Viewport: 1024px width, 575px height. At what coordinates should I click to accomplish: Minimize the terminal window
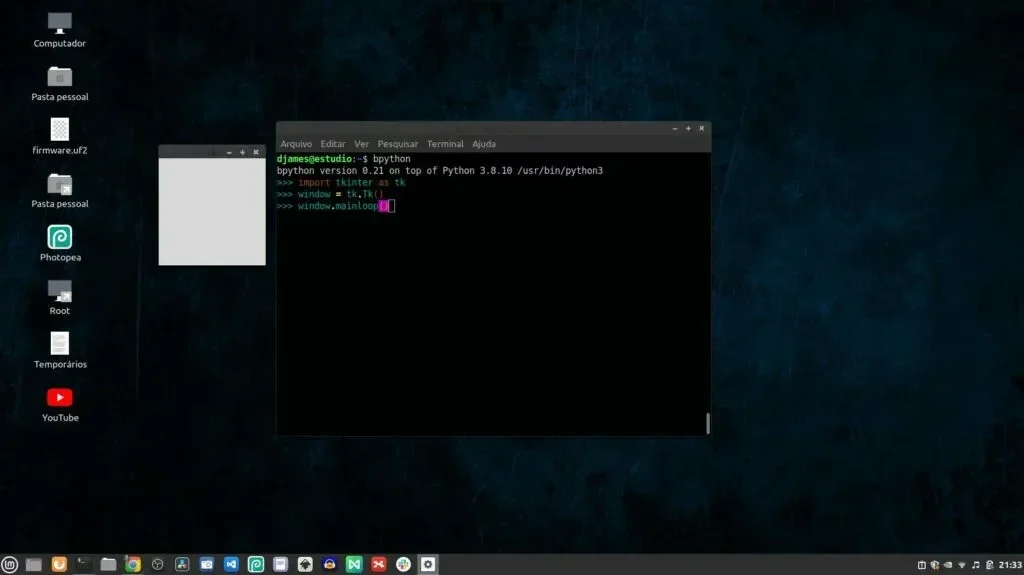click(x=675, y=129)
